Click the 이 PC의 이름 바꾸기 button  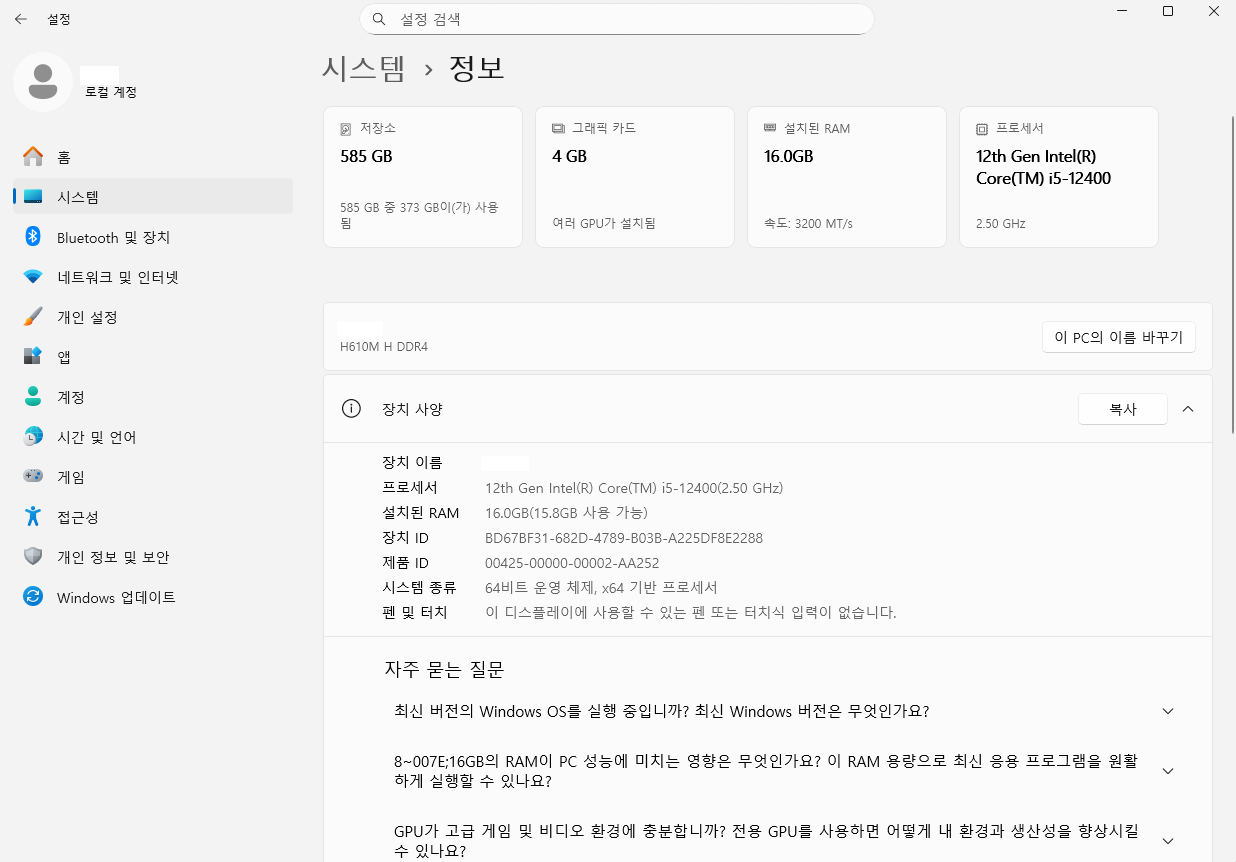[x=1118, y=338]
